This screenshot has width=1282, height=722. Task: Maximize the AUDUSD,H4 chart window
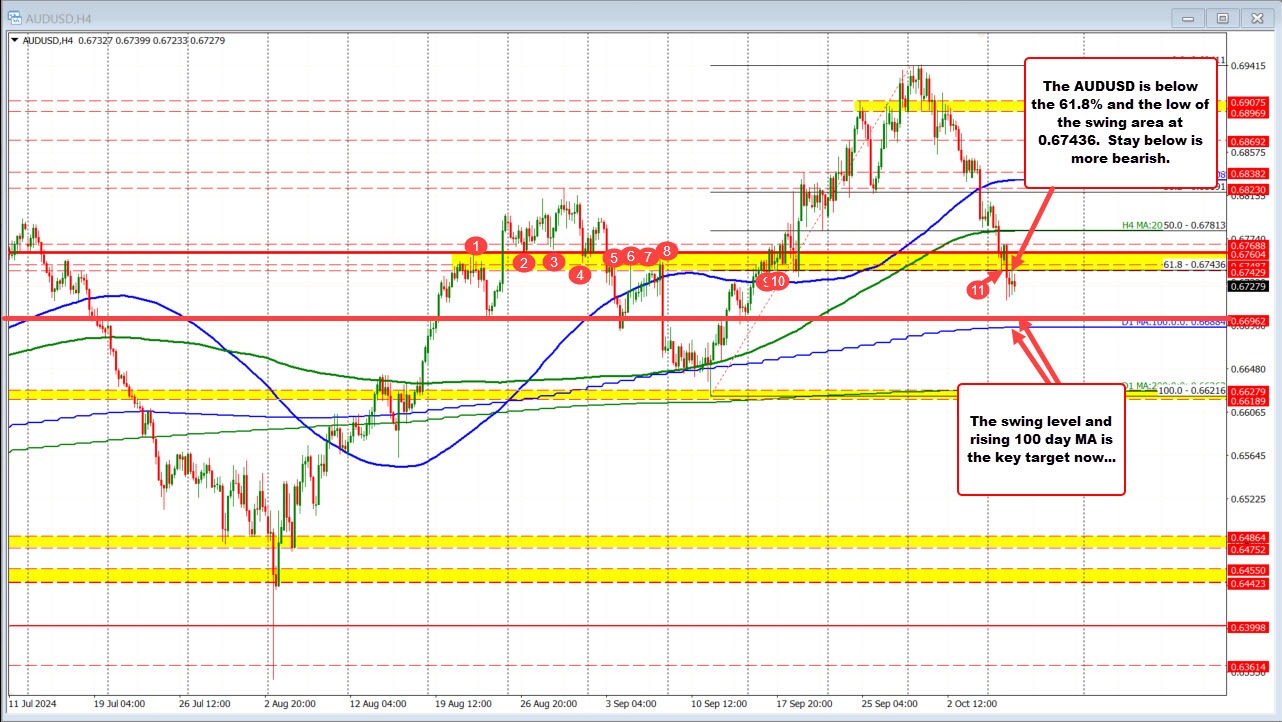(x=1221, y=17)
